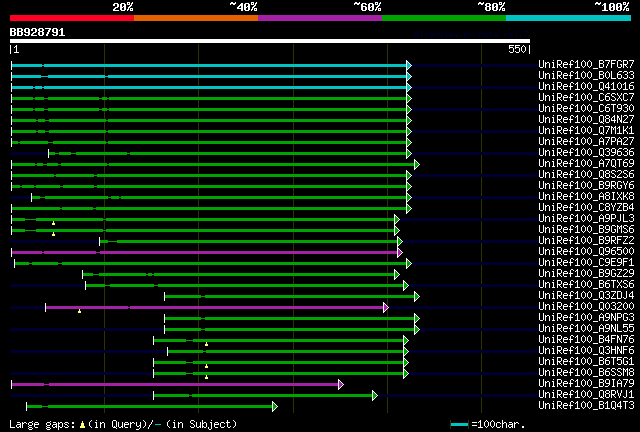This screenshot has width=640, height=432.
Task: Select the UniRef100_B9RFZ2 label
Action: click(586, 240)
